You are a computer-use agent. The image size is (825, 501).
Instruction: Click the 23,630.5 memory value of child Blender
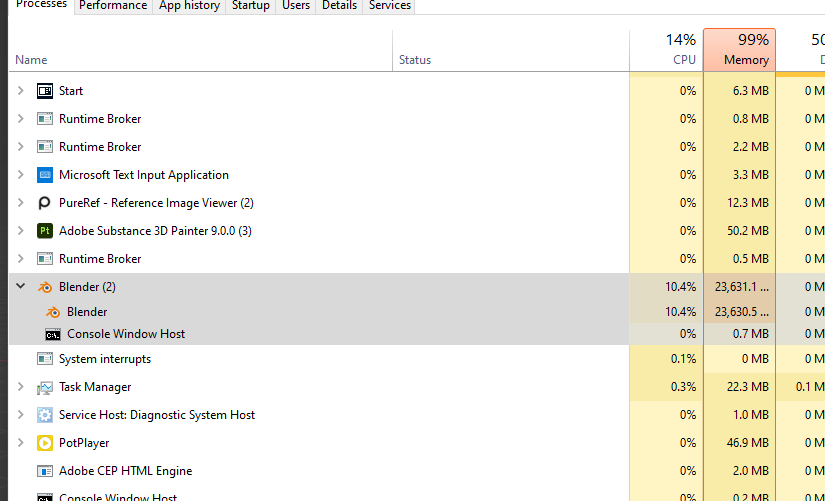[x=742, y=312]
